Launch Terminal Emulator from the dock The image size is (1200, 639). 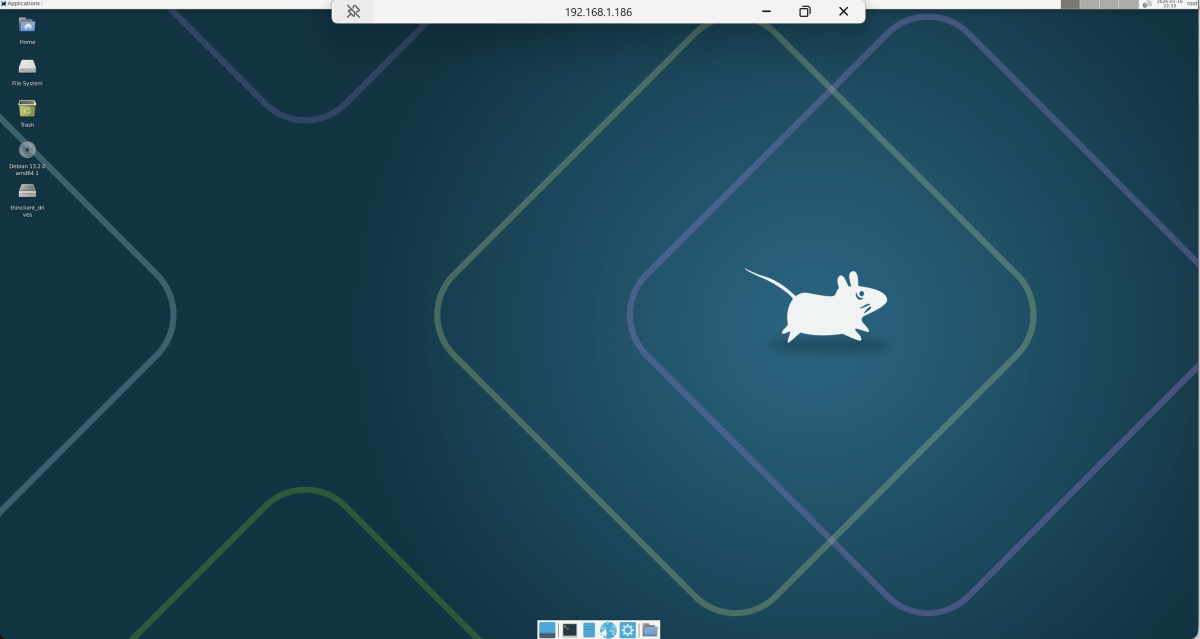(569, 630)
